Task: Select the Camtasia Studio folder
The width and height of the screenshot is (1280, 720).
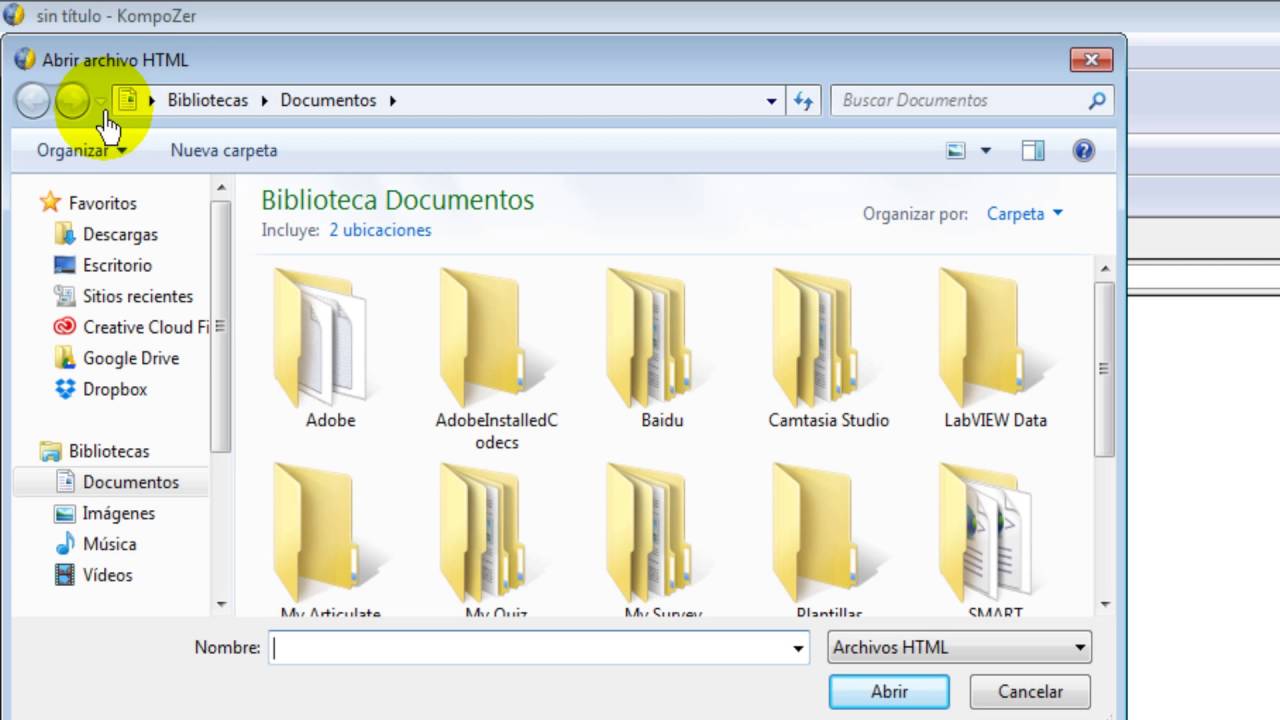Action: click(x=828, y=348)
